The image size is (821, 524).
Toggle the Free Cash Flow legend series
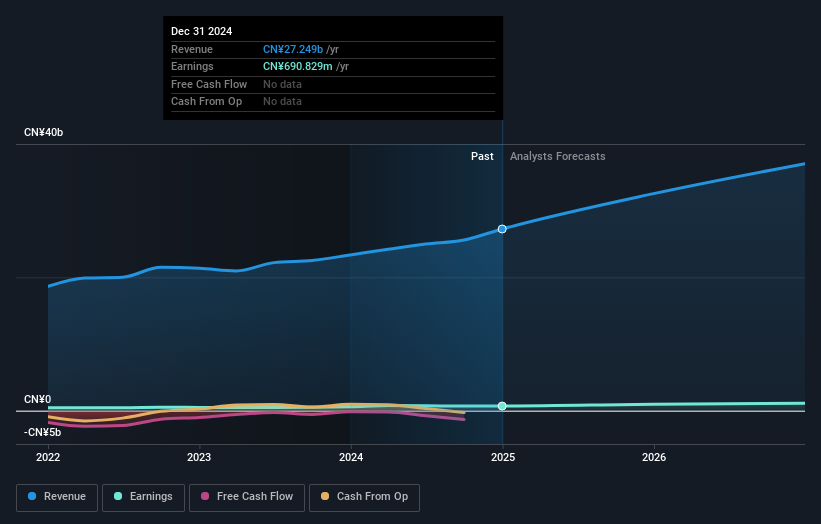[x=247, y=497]
